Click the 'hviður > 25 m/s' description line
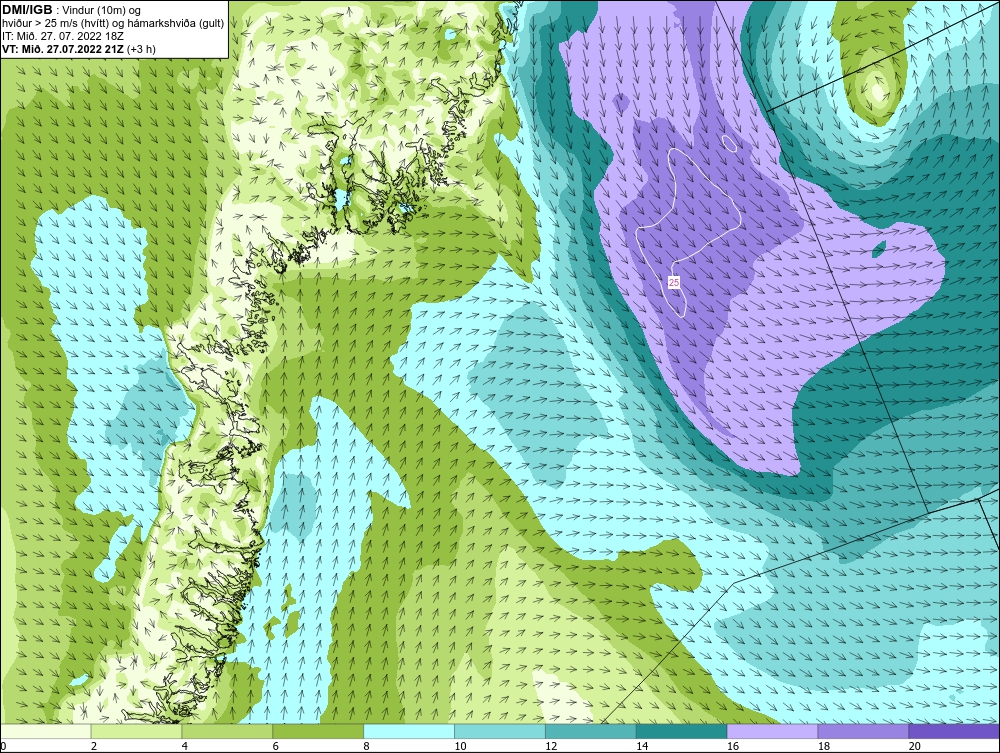Viewport: 1000px width, 753px height. (113, 23)
